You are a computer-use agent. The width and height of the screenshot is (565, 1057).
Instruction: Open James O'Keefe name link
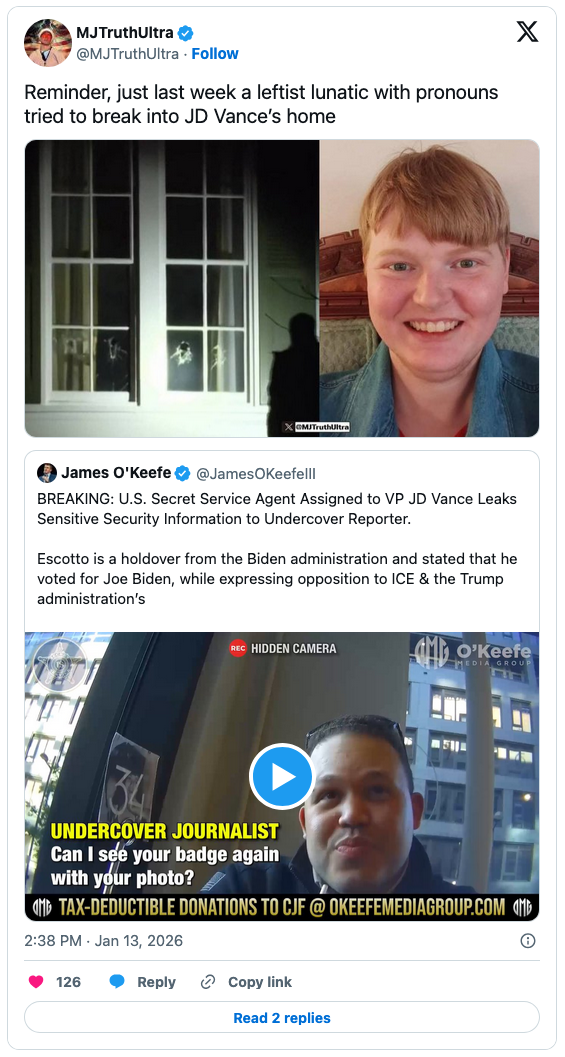(x=116, y=473)
